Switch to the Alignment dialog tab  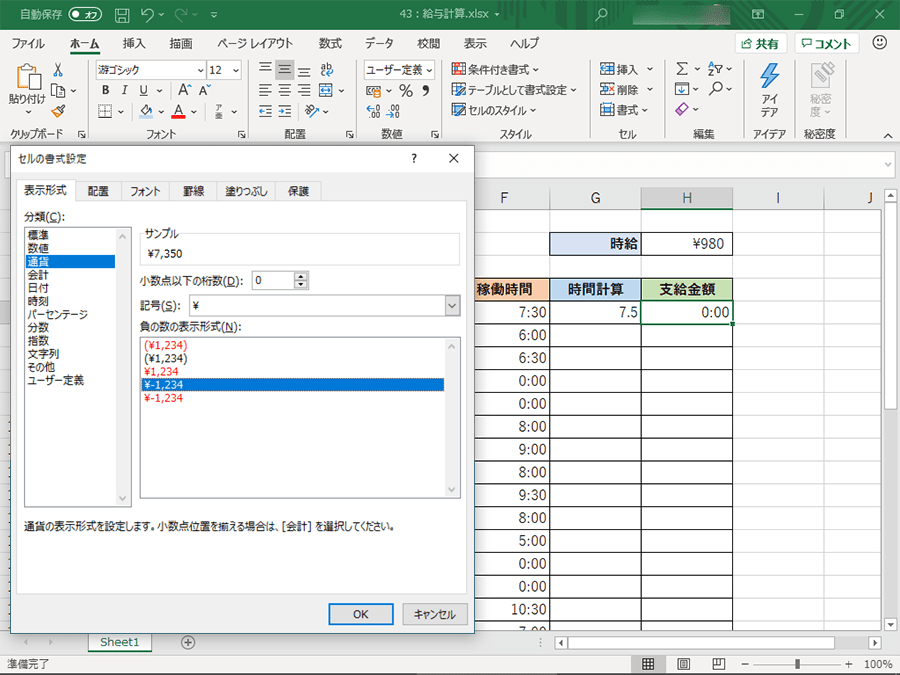click(98, 191)
